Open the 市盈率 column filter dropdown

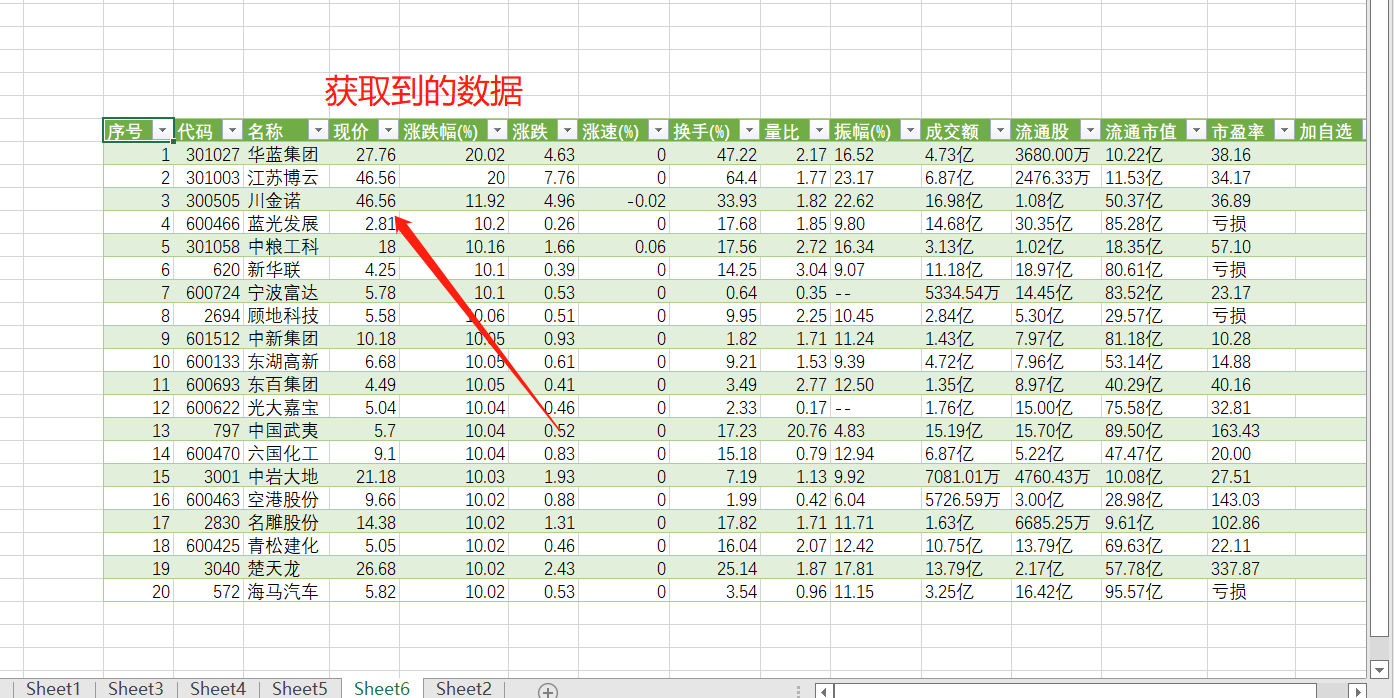[1284, 131]
